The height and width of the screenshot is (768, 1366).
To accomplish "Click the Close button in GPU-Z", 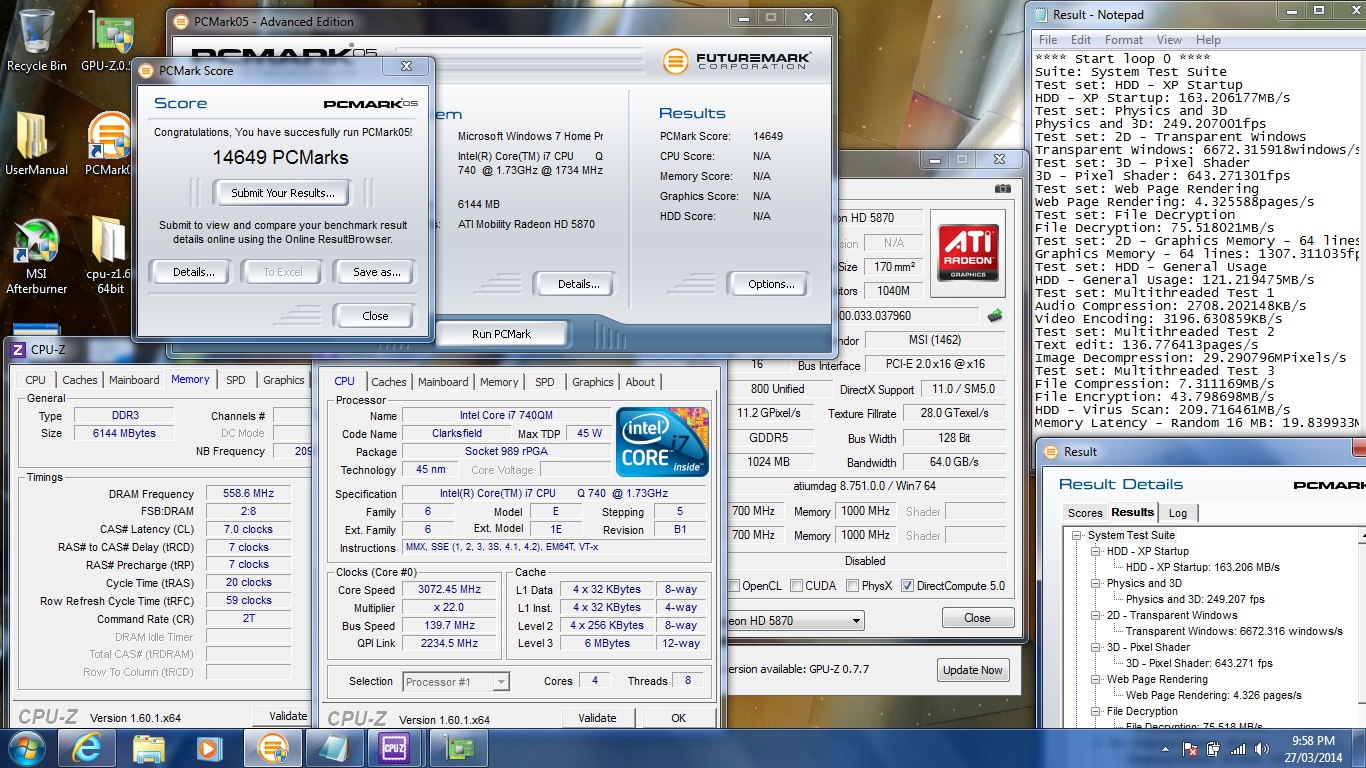I will 977,618.
